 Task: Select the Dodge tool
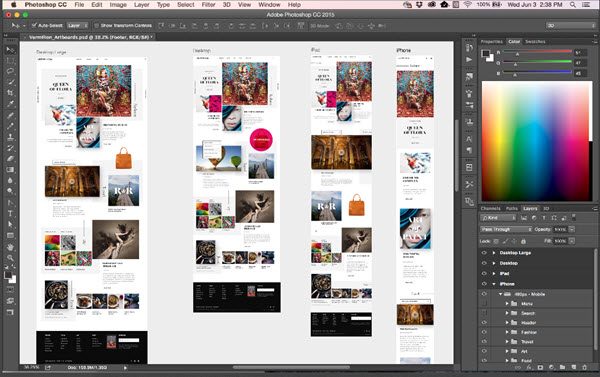(x=10, y=191)
